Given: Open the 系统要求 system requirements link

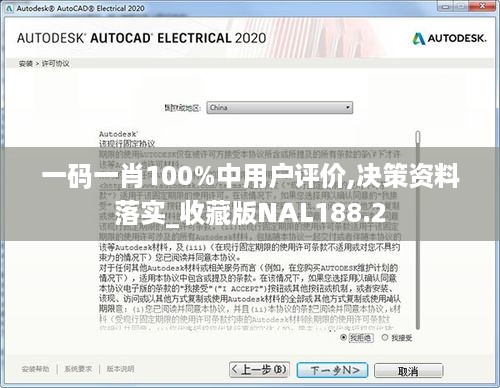Looking at the screenshot, I should pyautogui.click(x=78, y=369).
